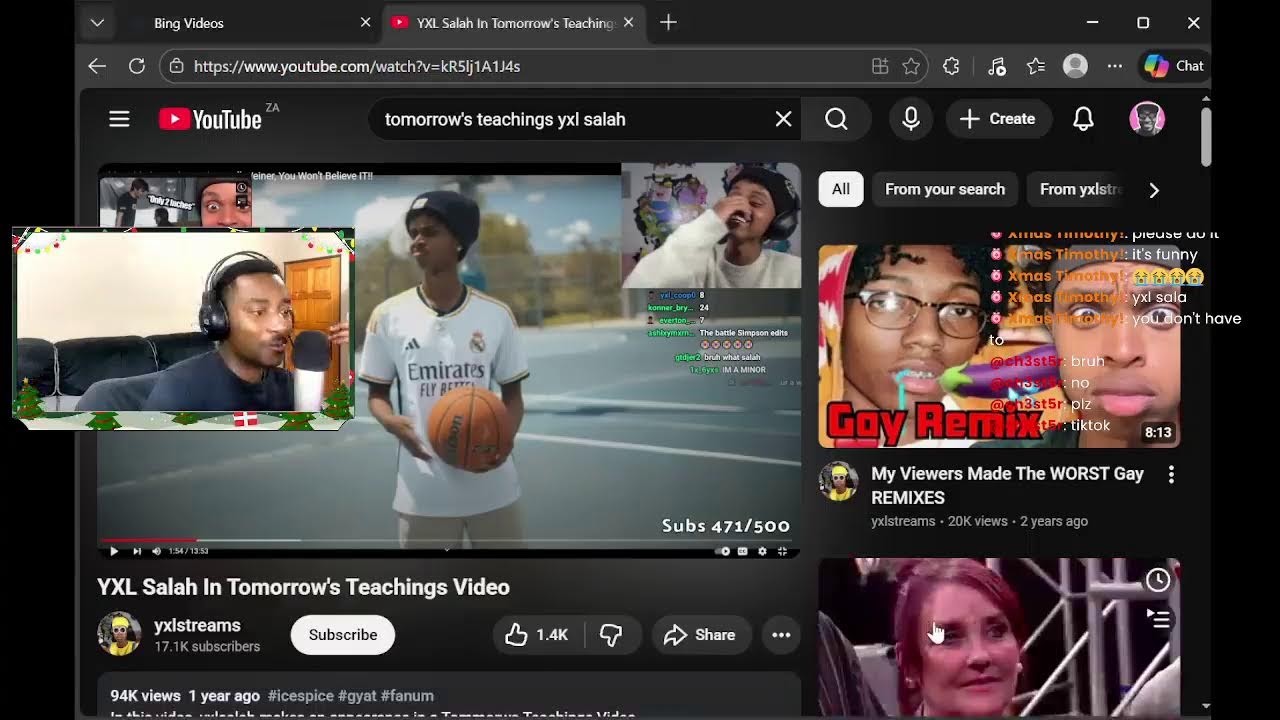Screen dimensions: 1280x720
Task: Run search with the magnifier button
Action: point(836,119)
